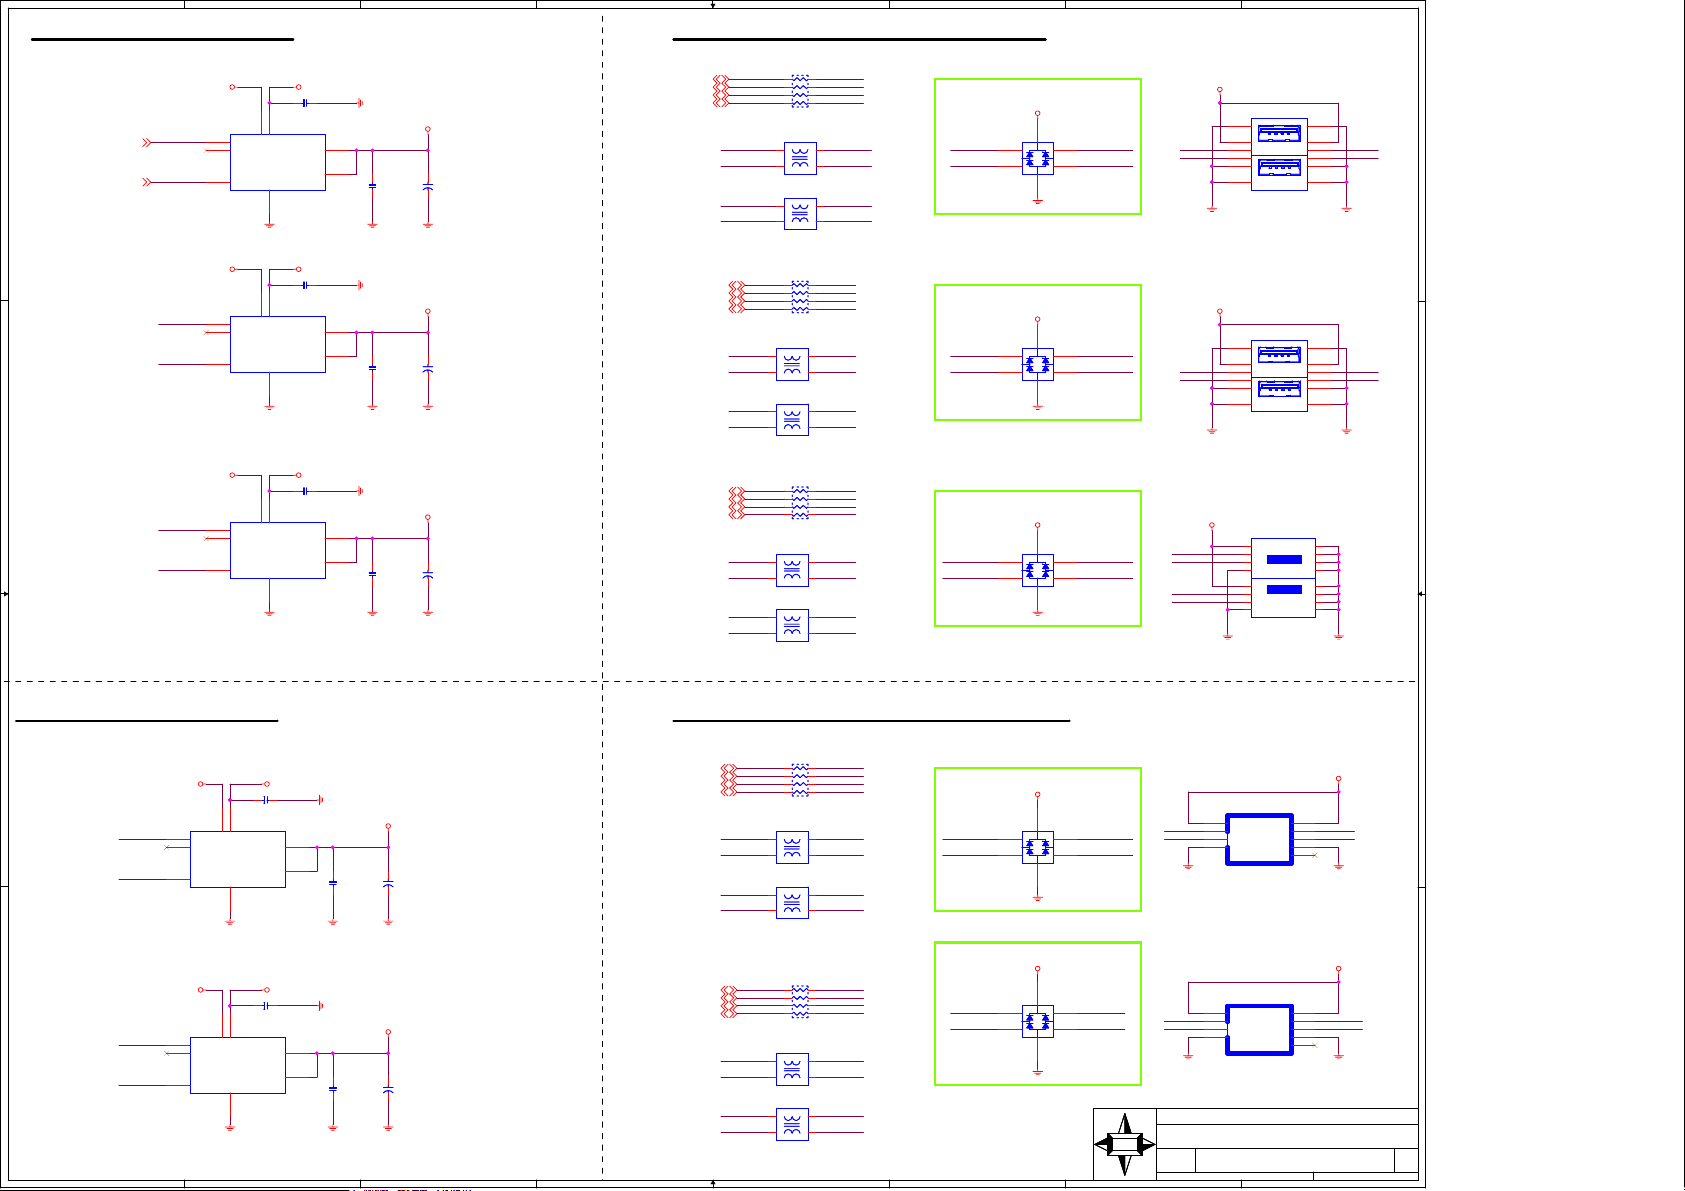Select bottommost thick blue-outlined connector symbol
The height and width of the screenshot is (1191, 1685).
pyautogui.click(x=1260, y=1030)
